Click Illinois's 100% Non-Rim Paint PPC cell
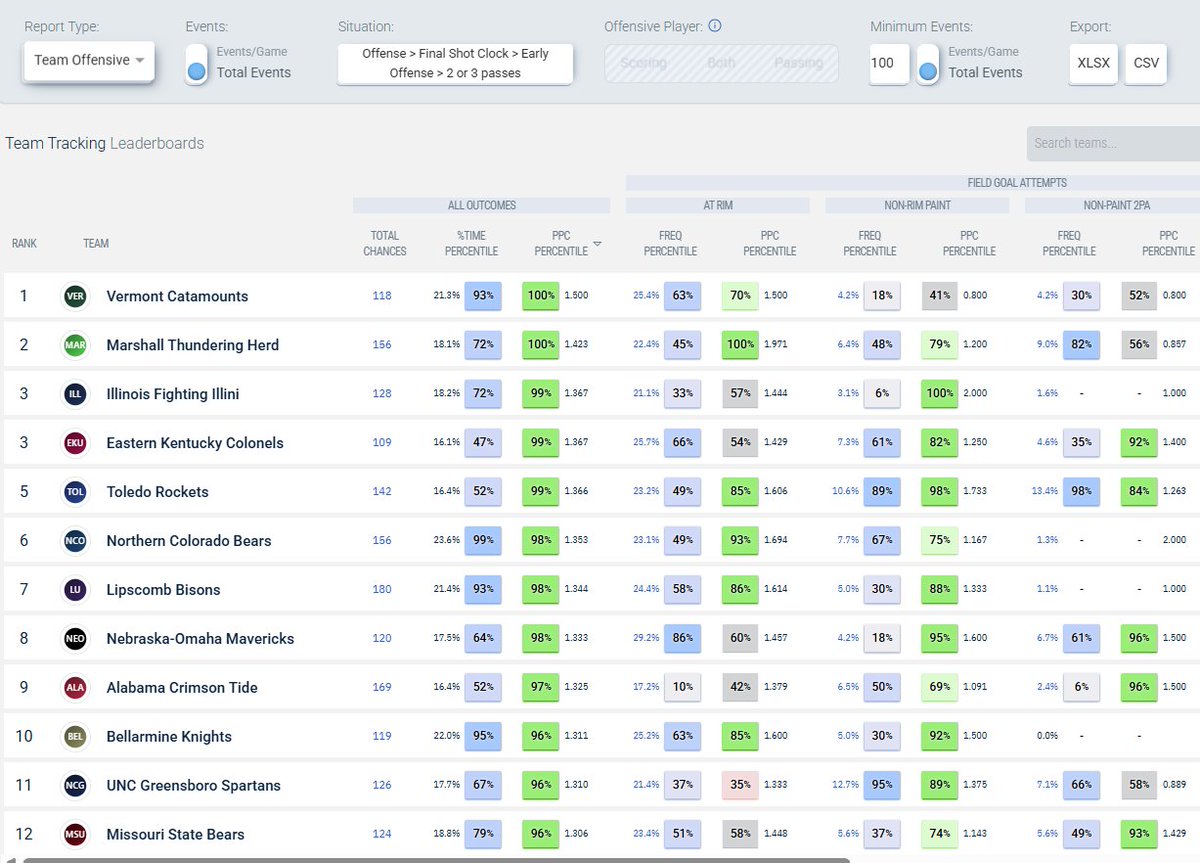1200x863 pixels. 940,394
